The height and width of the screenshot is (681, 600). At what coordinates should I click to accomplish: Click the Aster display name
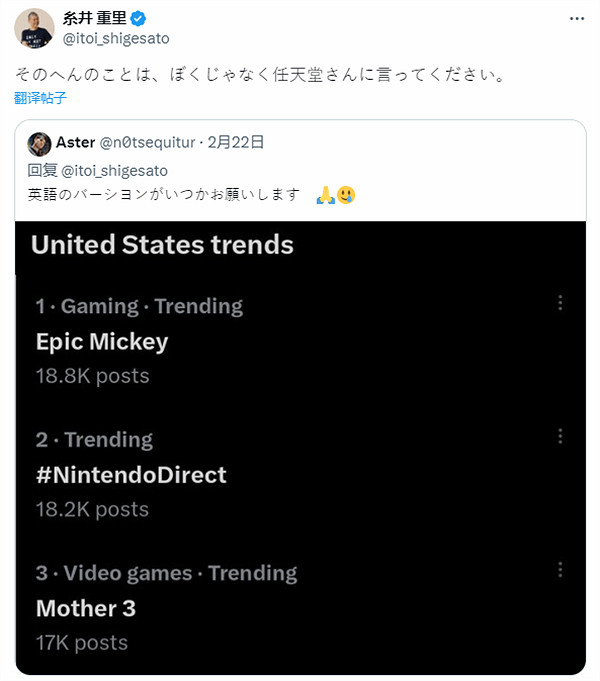[x=76, y=143]
